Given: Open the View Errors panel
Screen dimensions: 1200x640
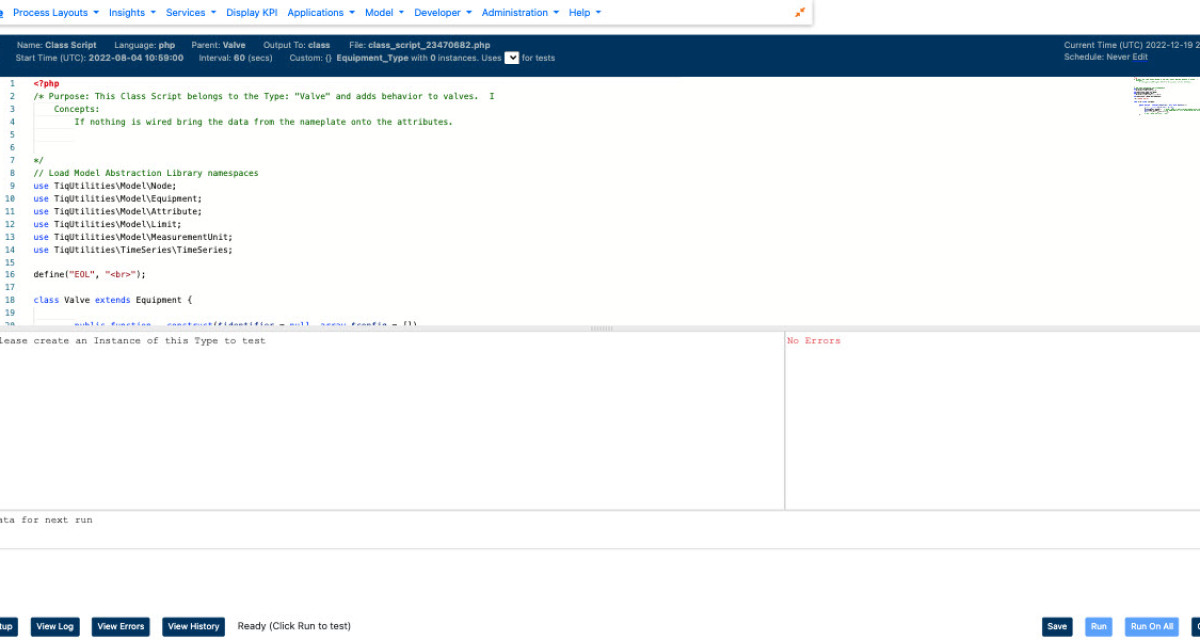Looking at the screenshot, I should tap(120, 626).
